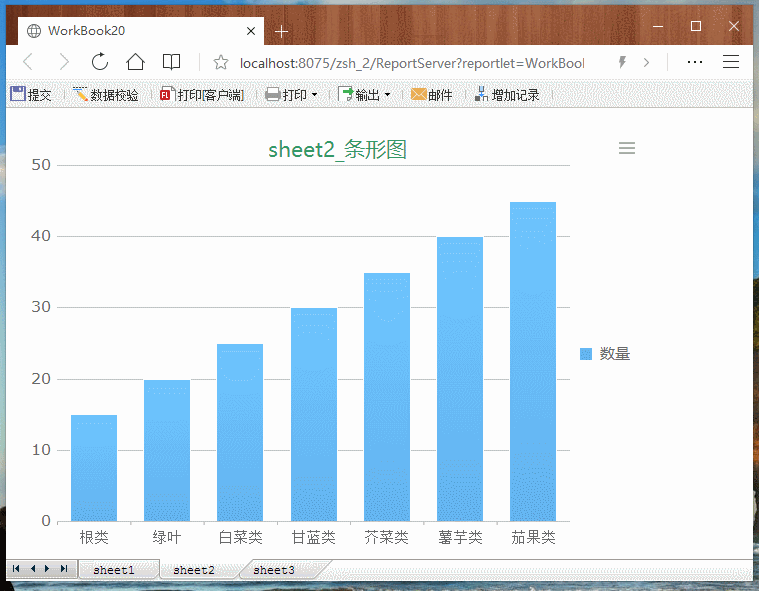Viewport: 759px width, 591px height.
Task: Open the reading view book icon
Action: (x=171, y=62)
